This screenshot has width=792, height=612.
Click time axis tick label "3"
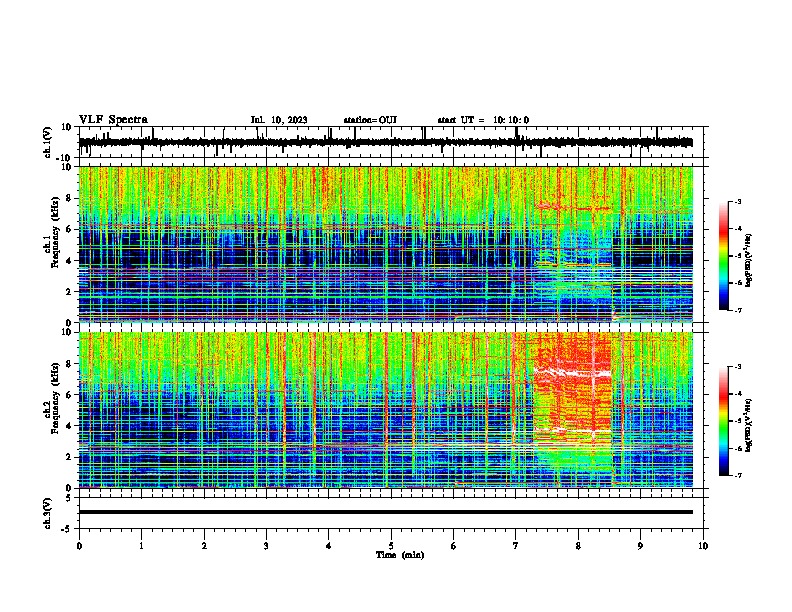(x=267, y=546)
